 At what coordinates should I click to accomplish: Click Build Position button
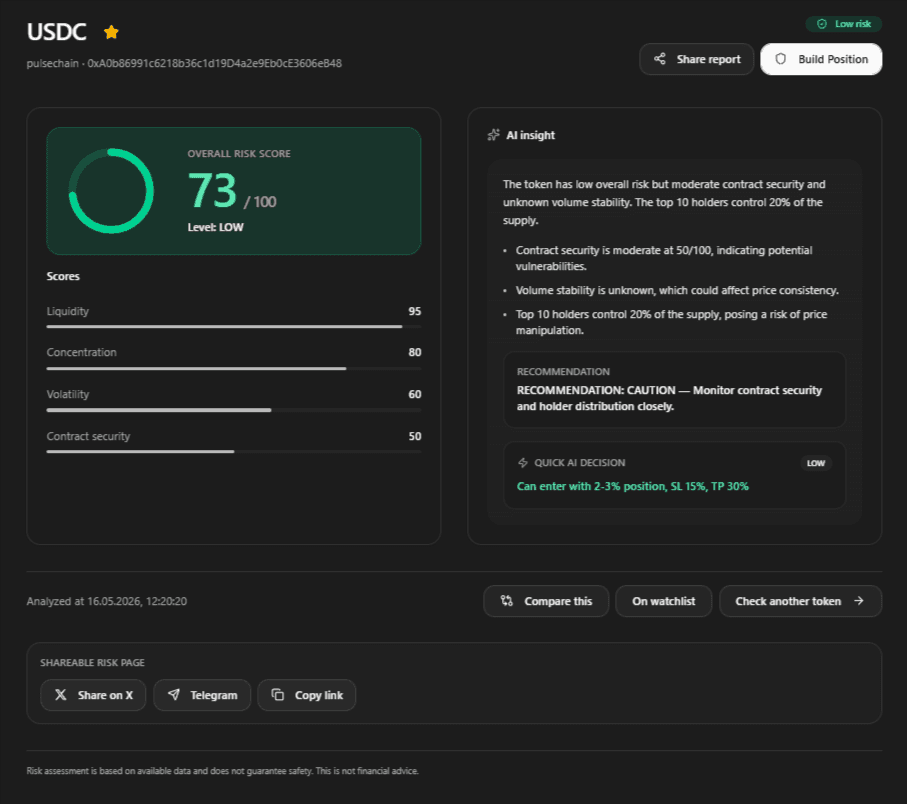point(821,59)
